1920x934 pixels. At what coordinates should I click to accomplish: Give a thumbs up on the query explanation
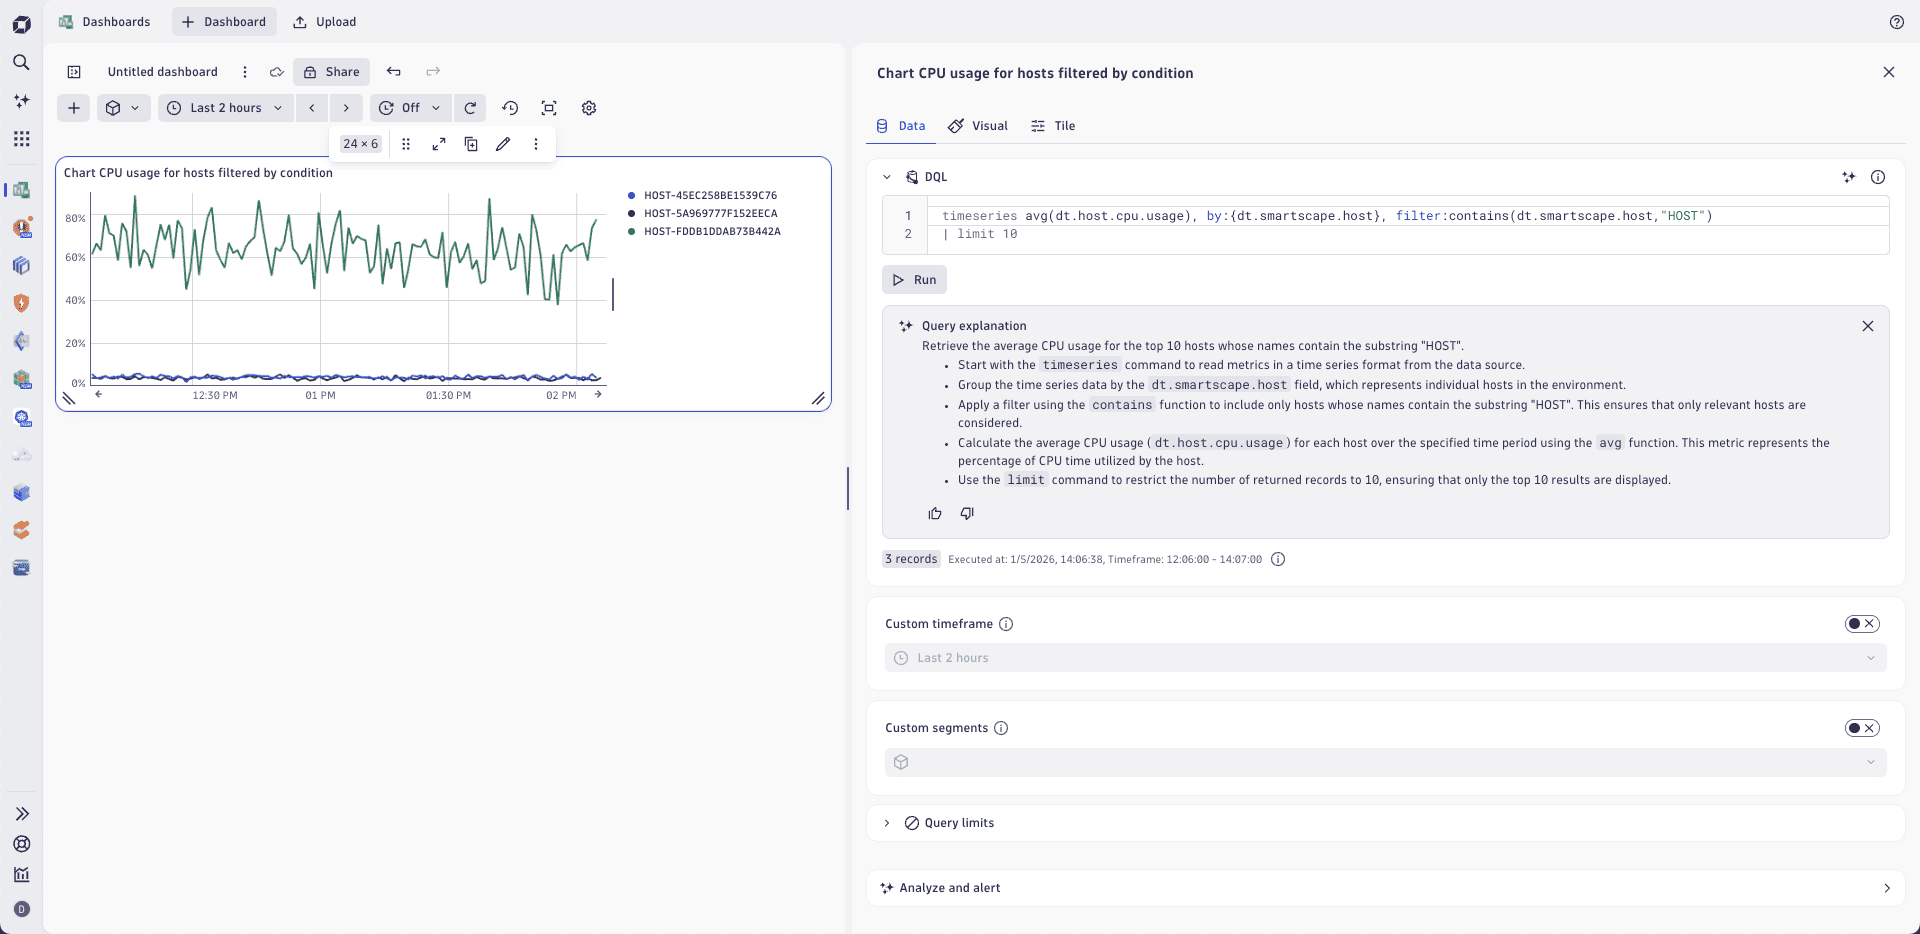coord(934,513)
